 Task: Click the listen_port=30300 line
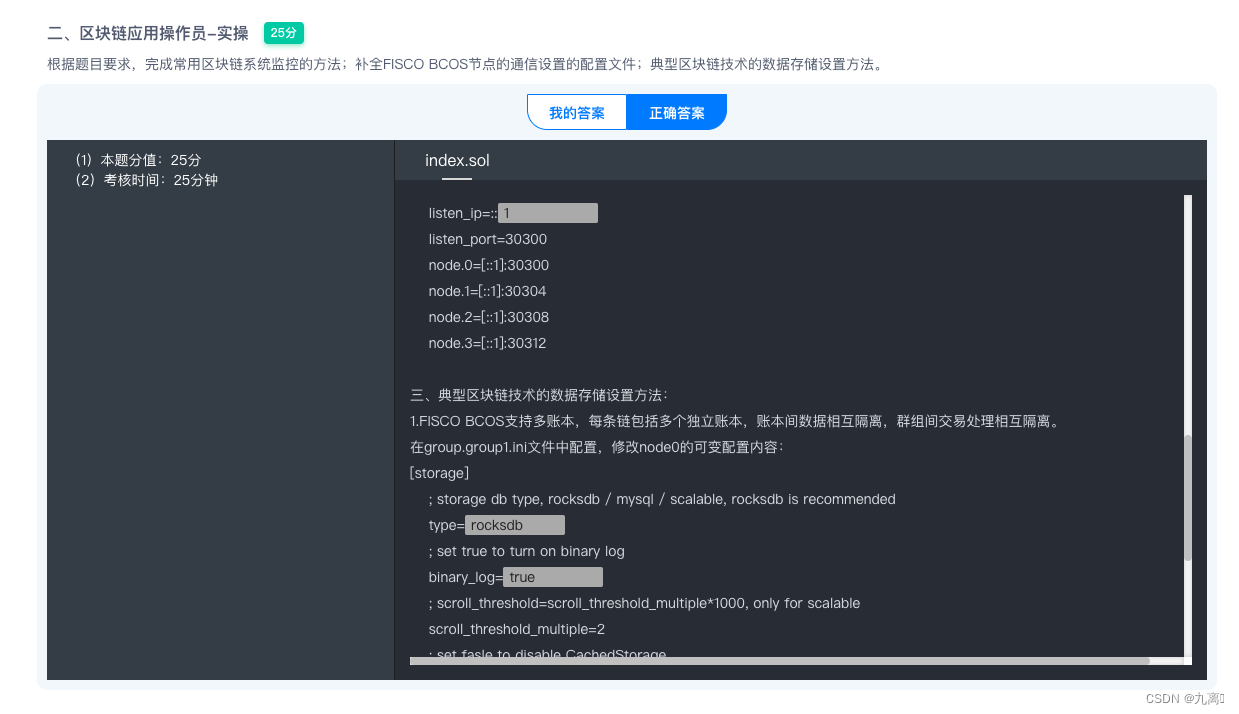point(487,239)
